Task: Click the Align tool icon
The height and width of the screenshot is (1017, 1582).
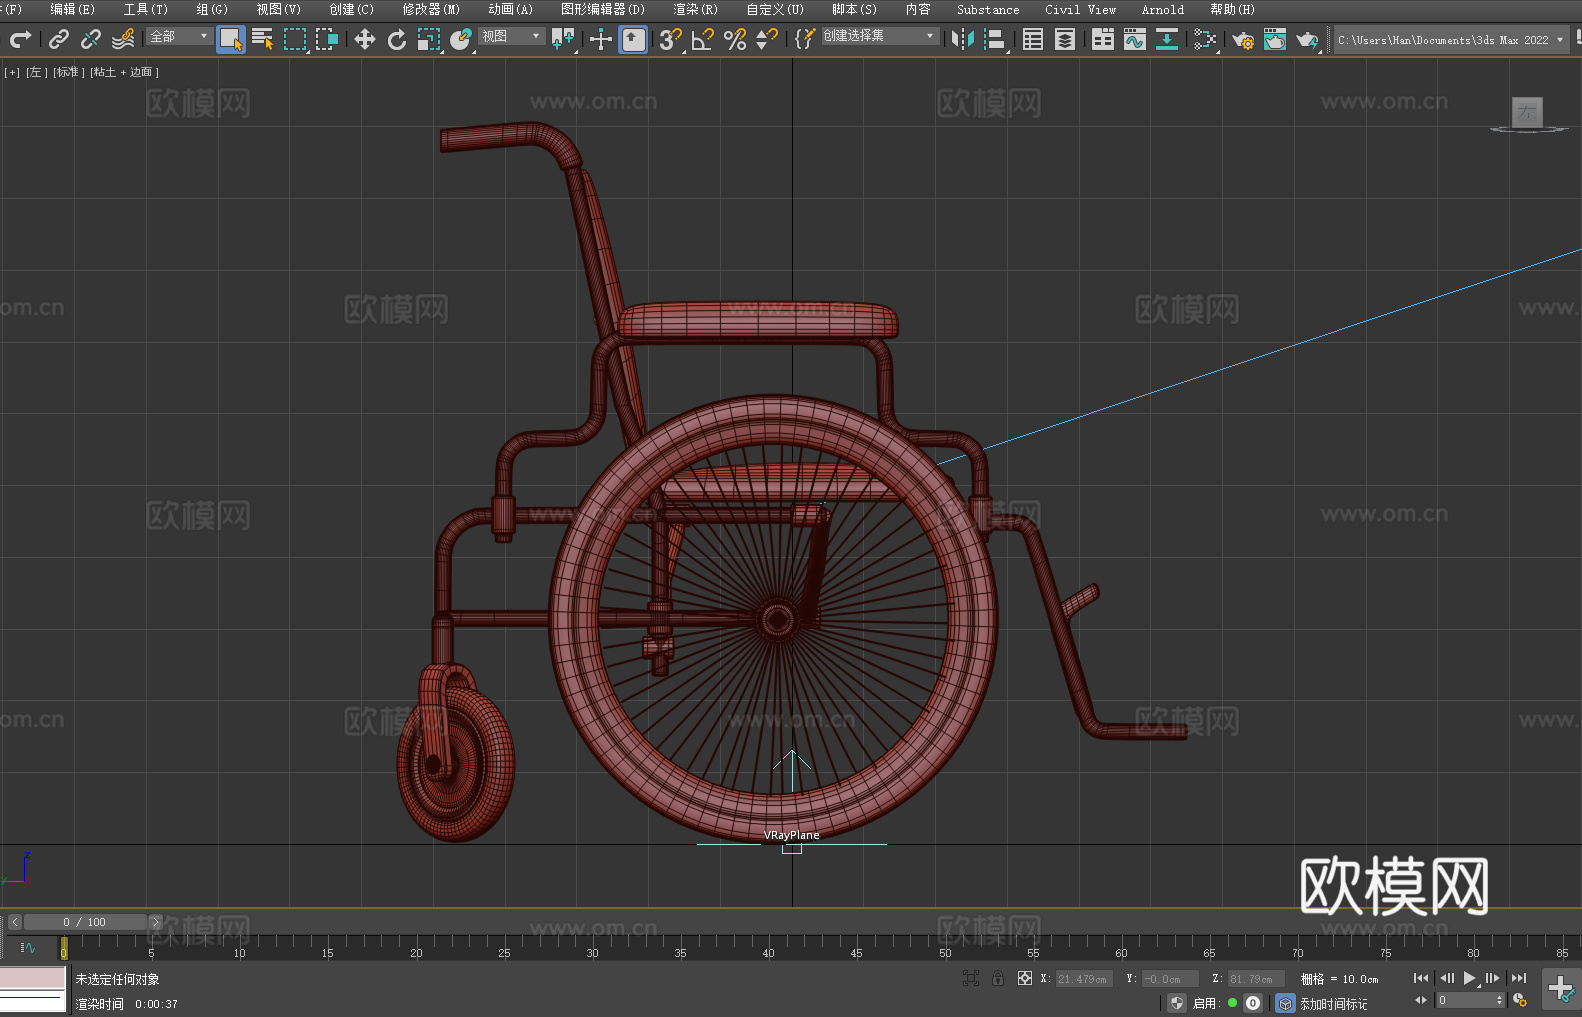Action: [995, 39]
